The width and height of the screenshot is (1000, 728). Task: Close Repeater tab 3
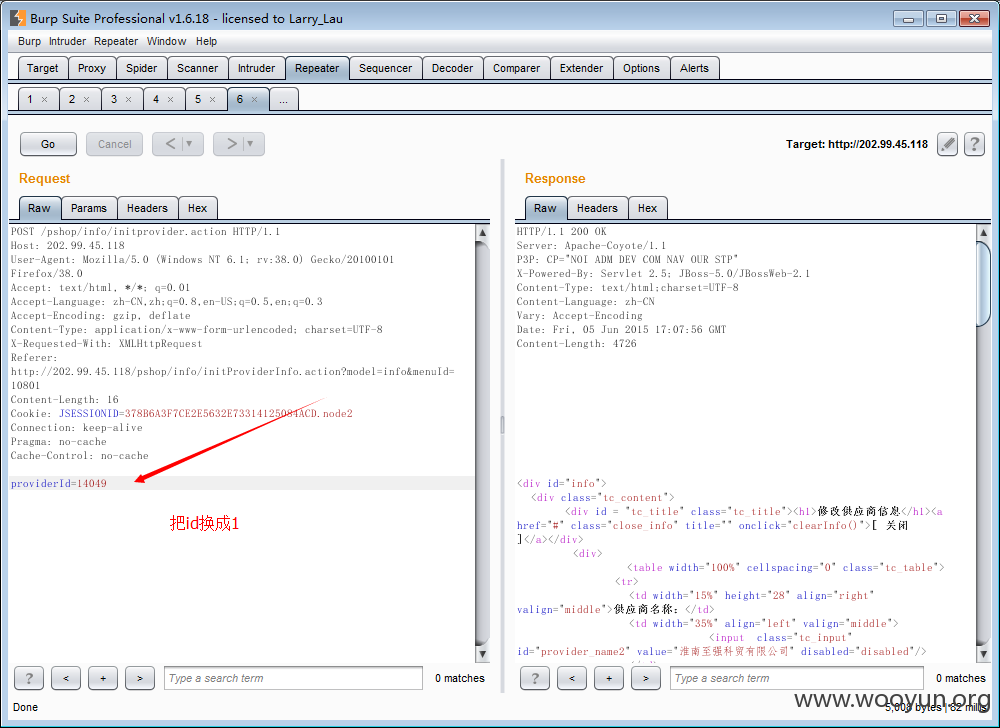(129, 99)
